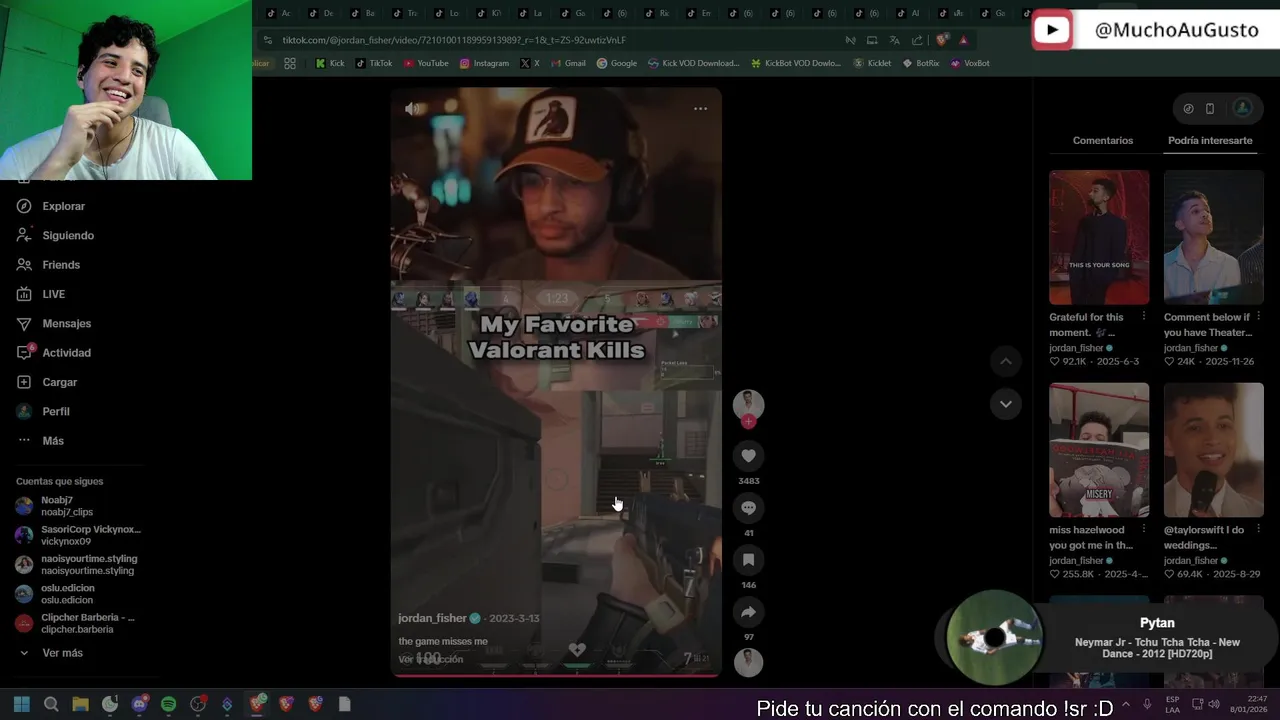Screen dimensions: 1280x720
Task: Open options dots for 'Comment below' video
Action: tap(1259, 317)
